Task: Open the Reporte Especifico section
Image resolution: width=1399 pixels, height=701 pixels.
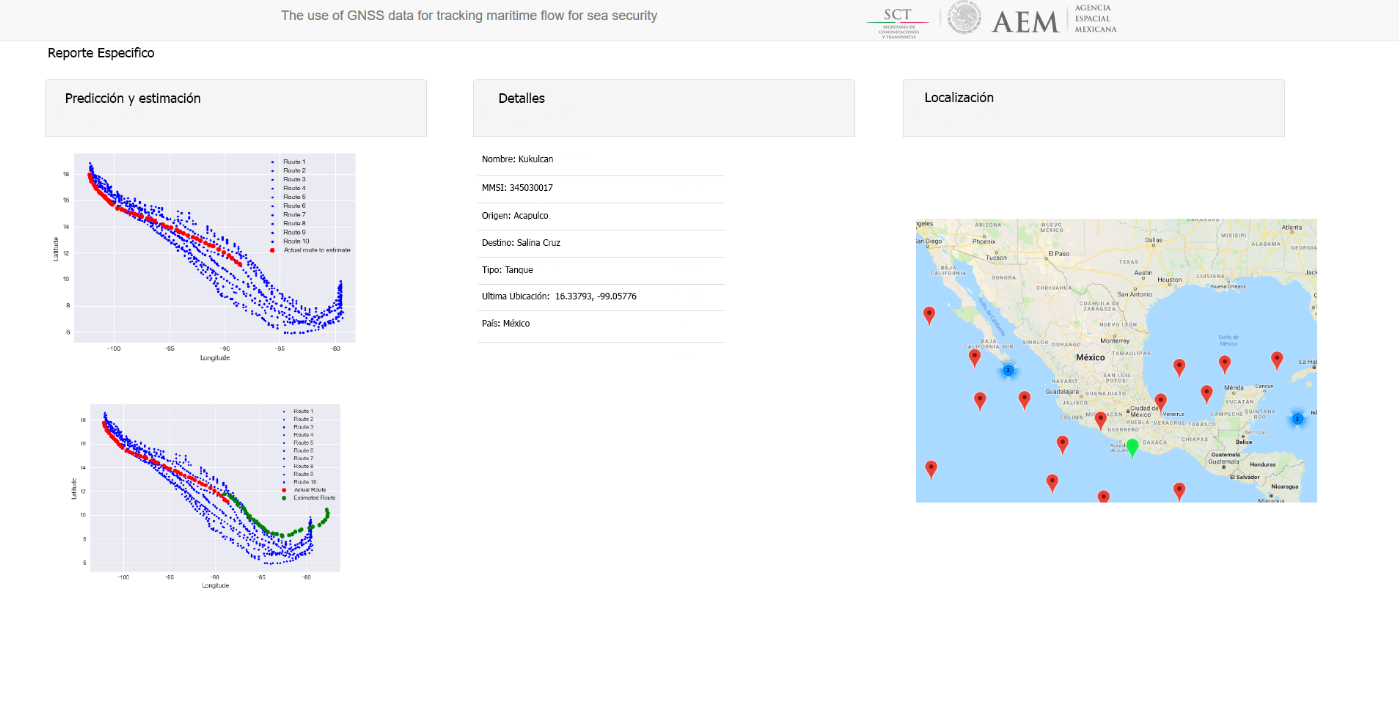Action: pos(100,53)
